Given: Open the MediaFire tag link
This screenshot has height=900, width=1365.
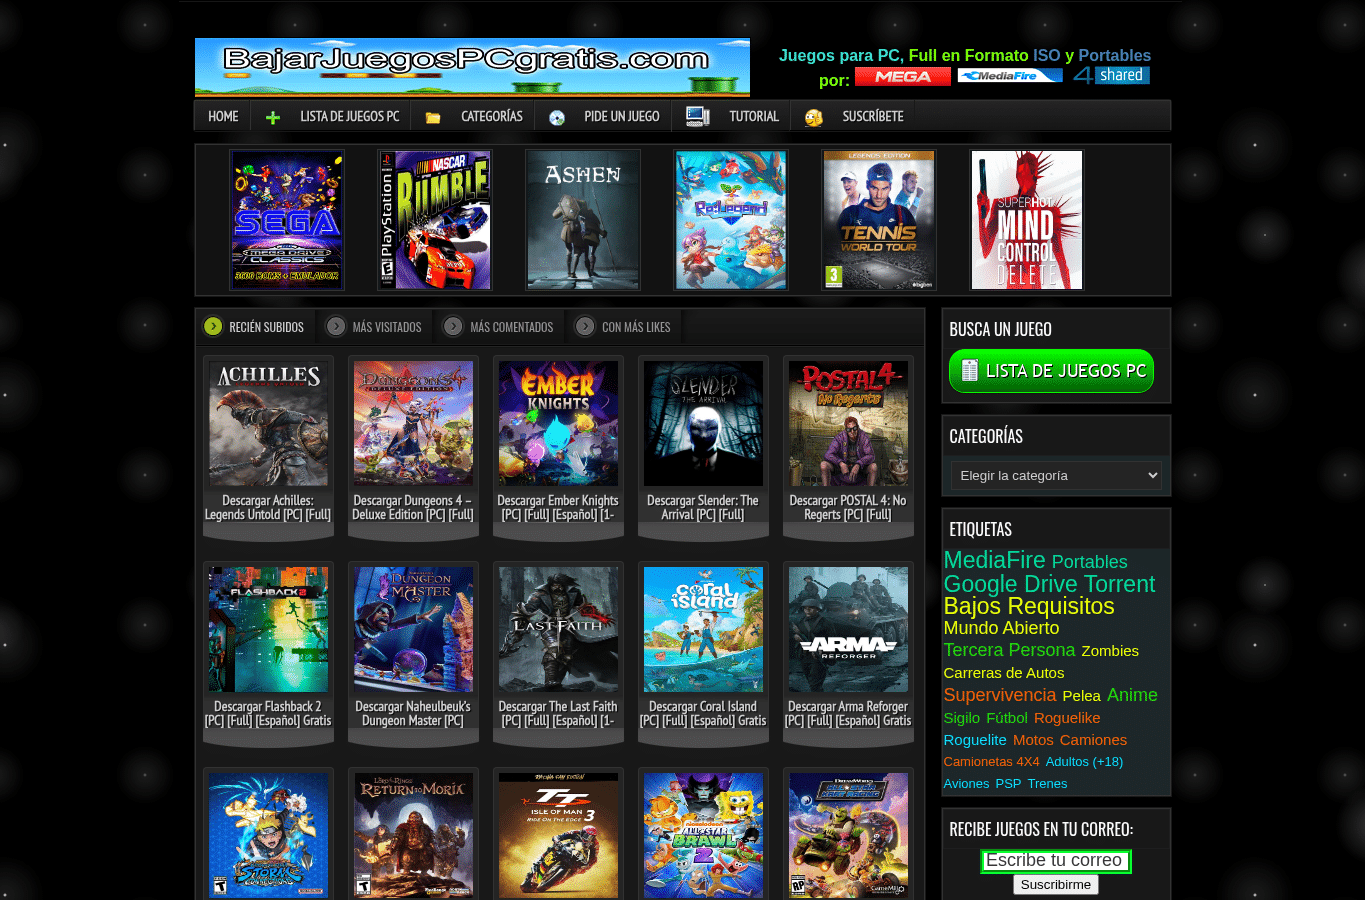Looking at the screenshot, I should pyautogui.click(x=995, y=560).
